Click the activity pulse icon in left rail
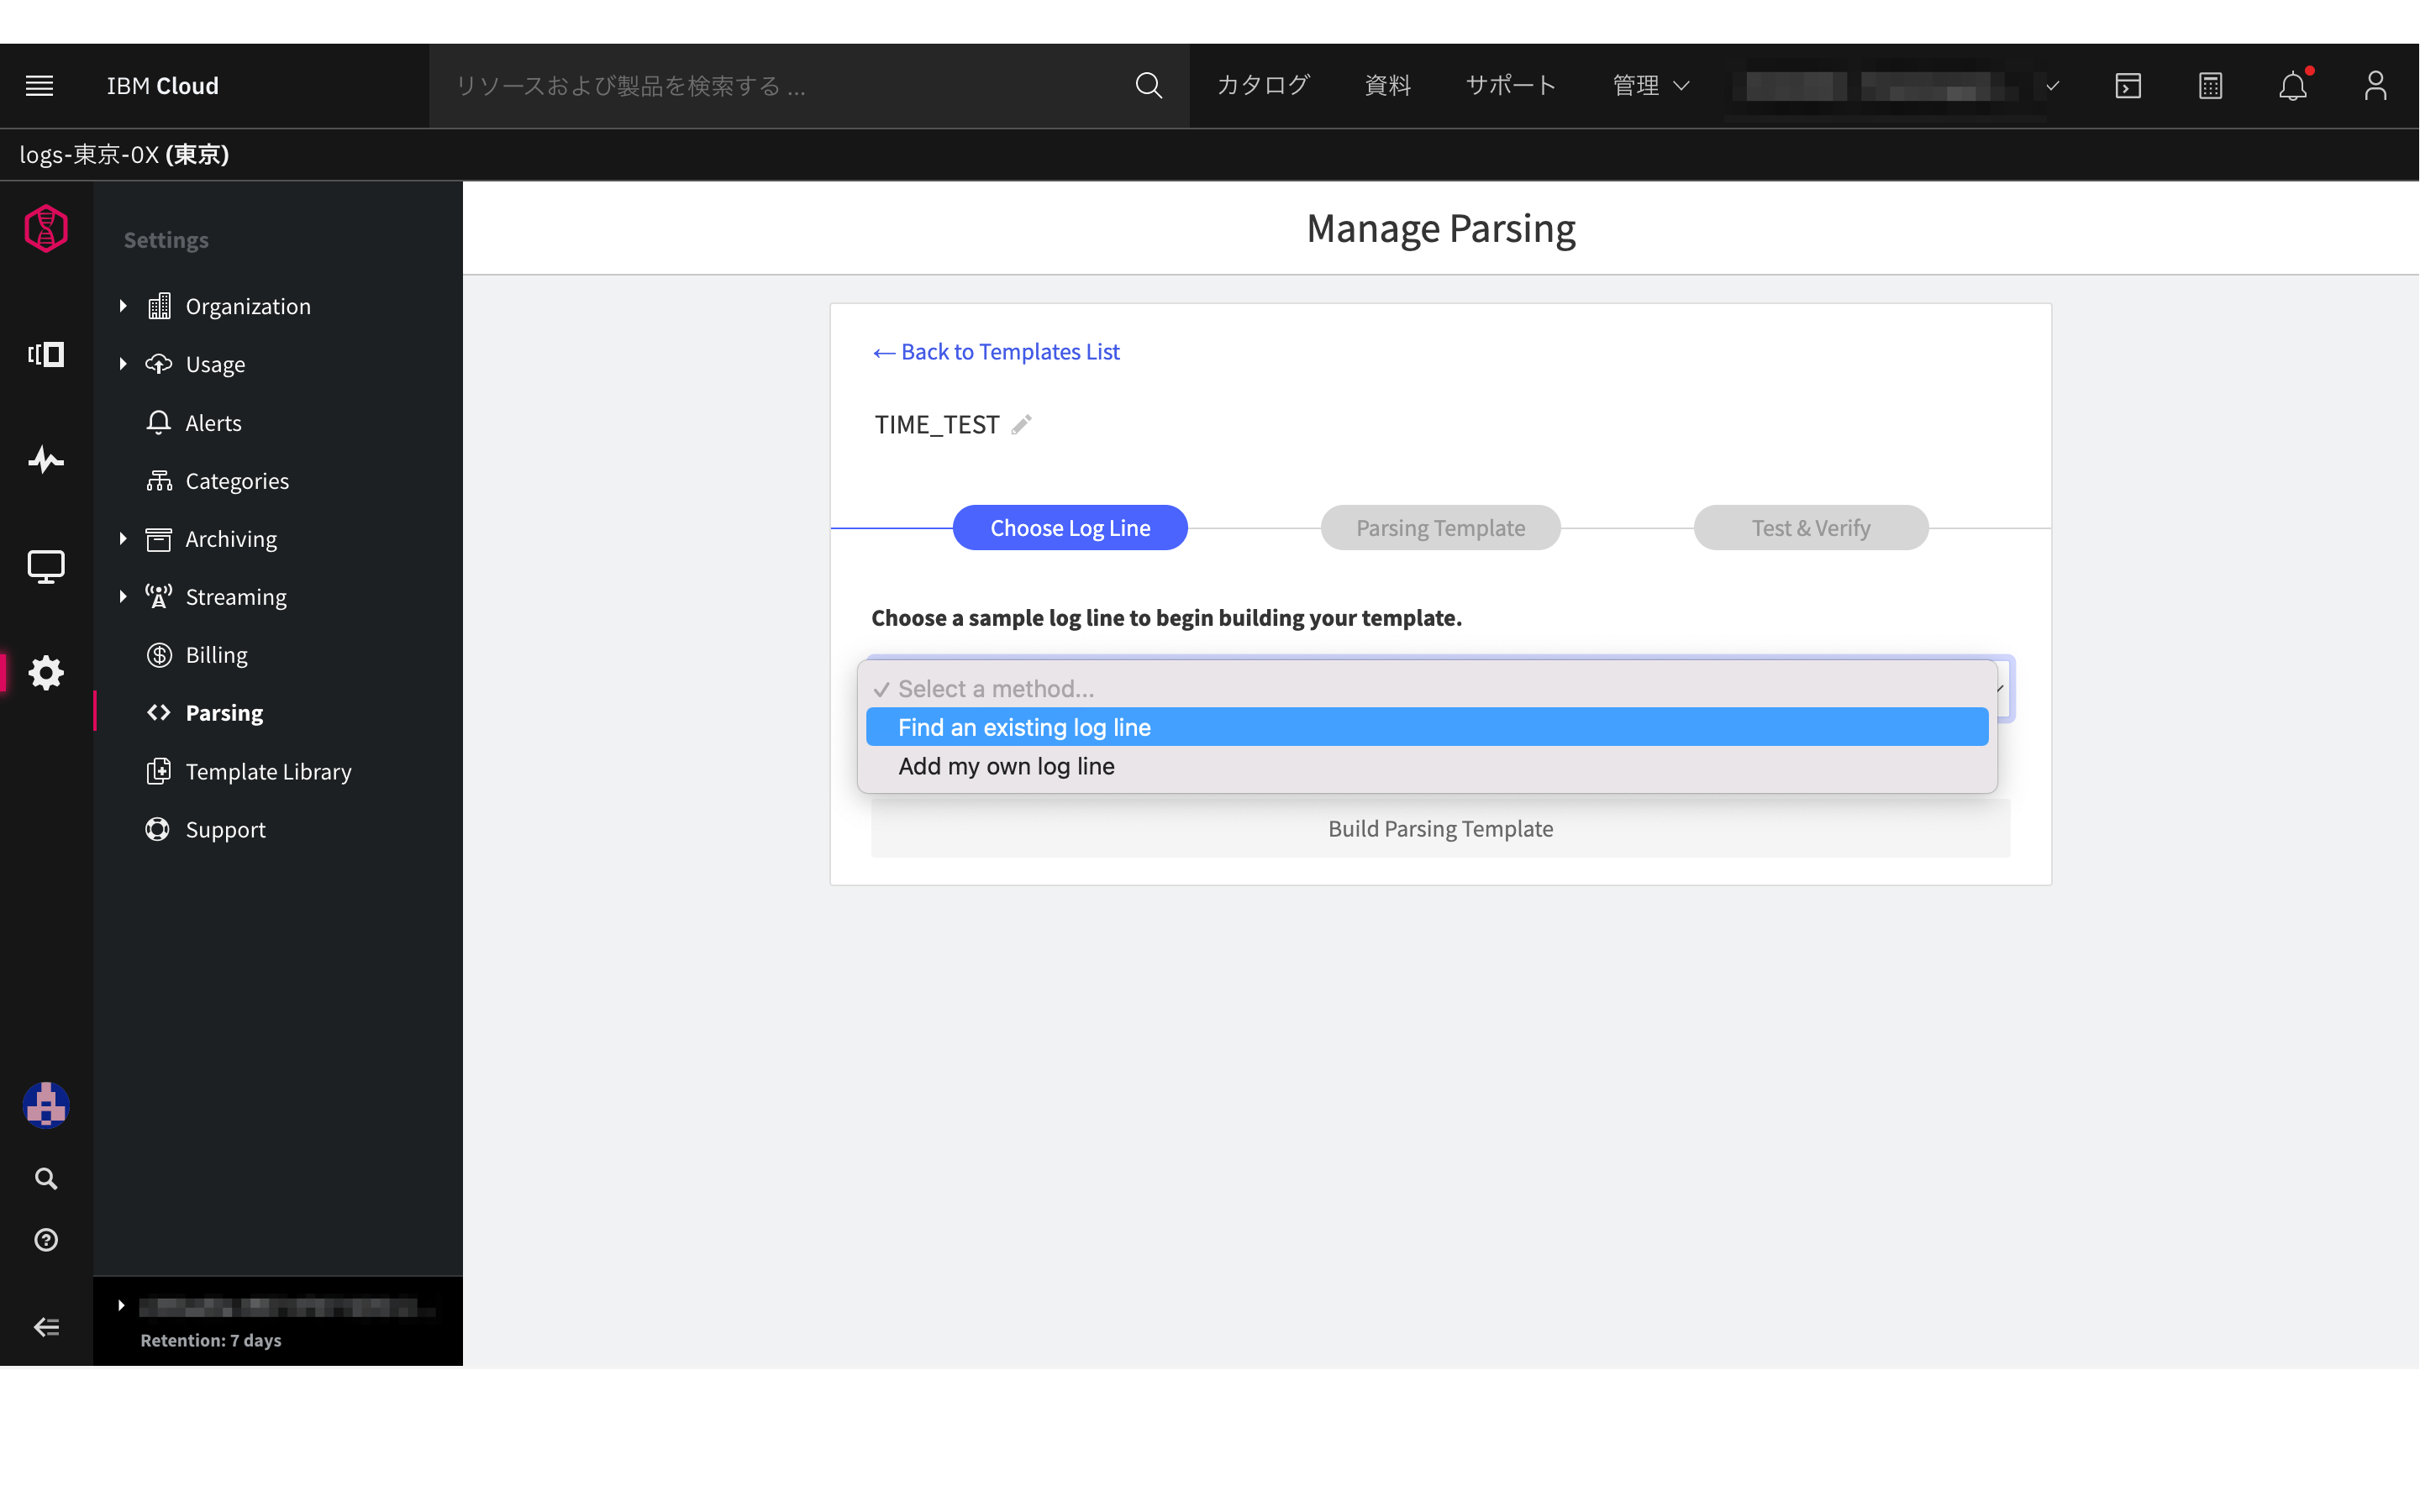Viewport: 2420px width, 1512px height. click(x=46, y=460)
